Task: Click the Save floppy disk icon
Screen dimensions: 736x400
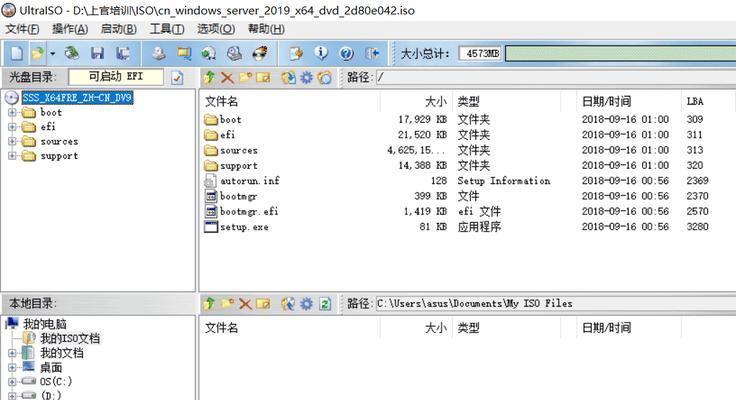Action: pyautogui.click(x=97, y=53)
